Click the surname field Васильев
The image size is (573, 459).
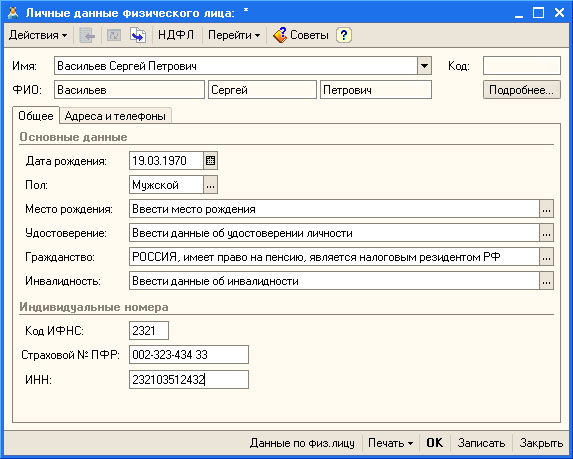click(x=129, y=90)
